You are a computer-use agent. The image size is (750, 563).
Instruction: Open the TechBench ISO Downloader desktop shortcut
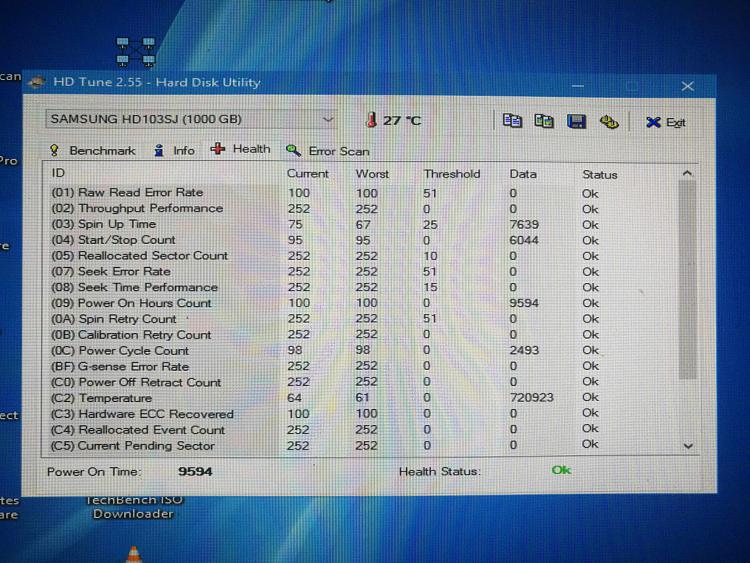click(x=133, y=508)
